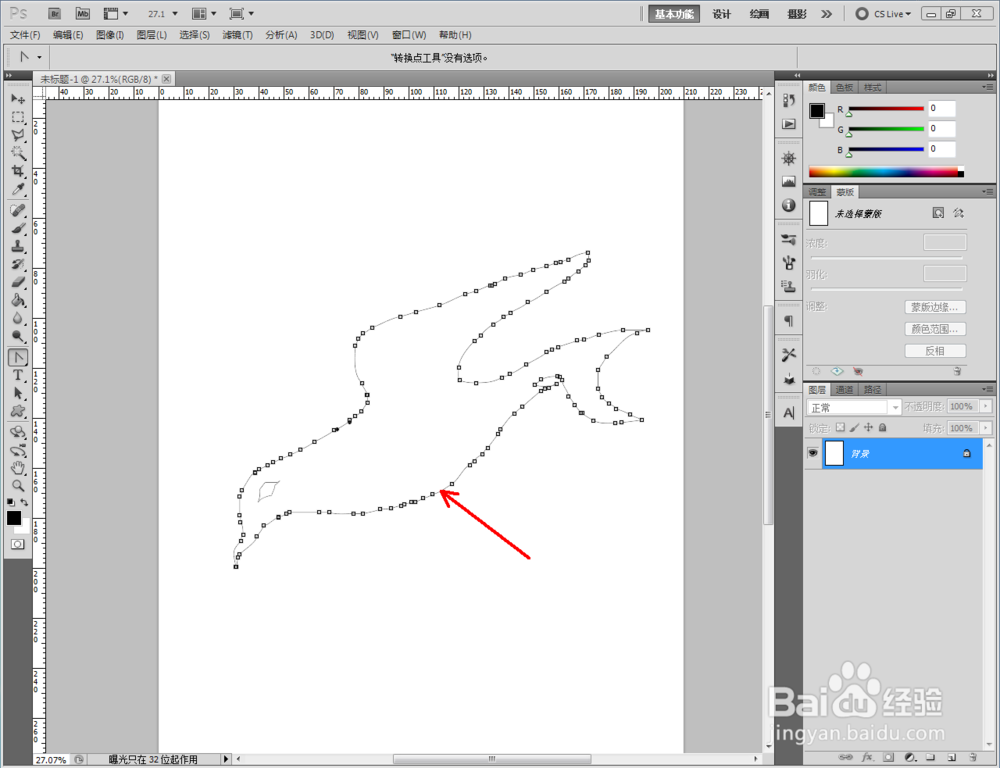Select the Eyedropper tool
This screenshot has width=1000, height=768.
[18, 189]
